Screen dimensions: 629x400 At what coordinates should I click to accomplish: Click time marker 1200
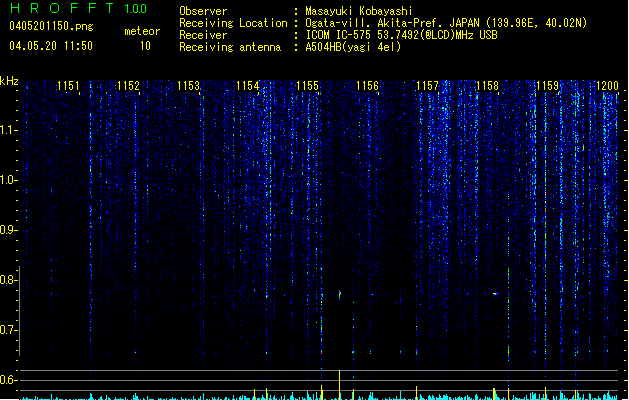(x=607, y=85)
